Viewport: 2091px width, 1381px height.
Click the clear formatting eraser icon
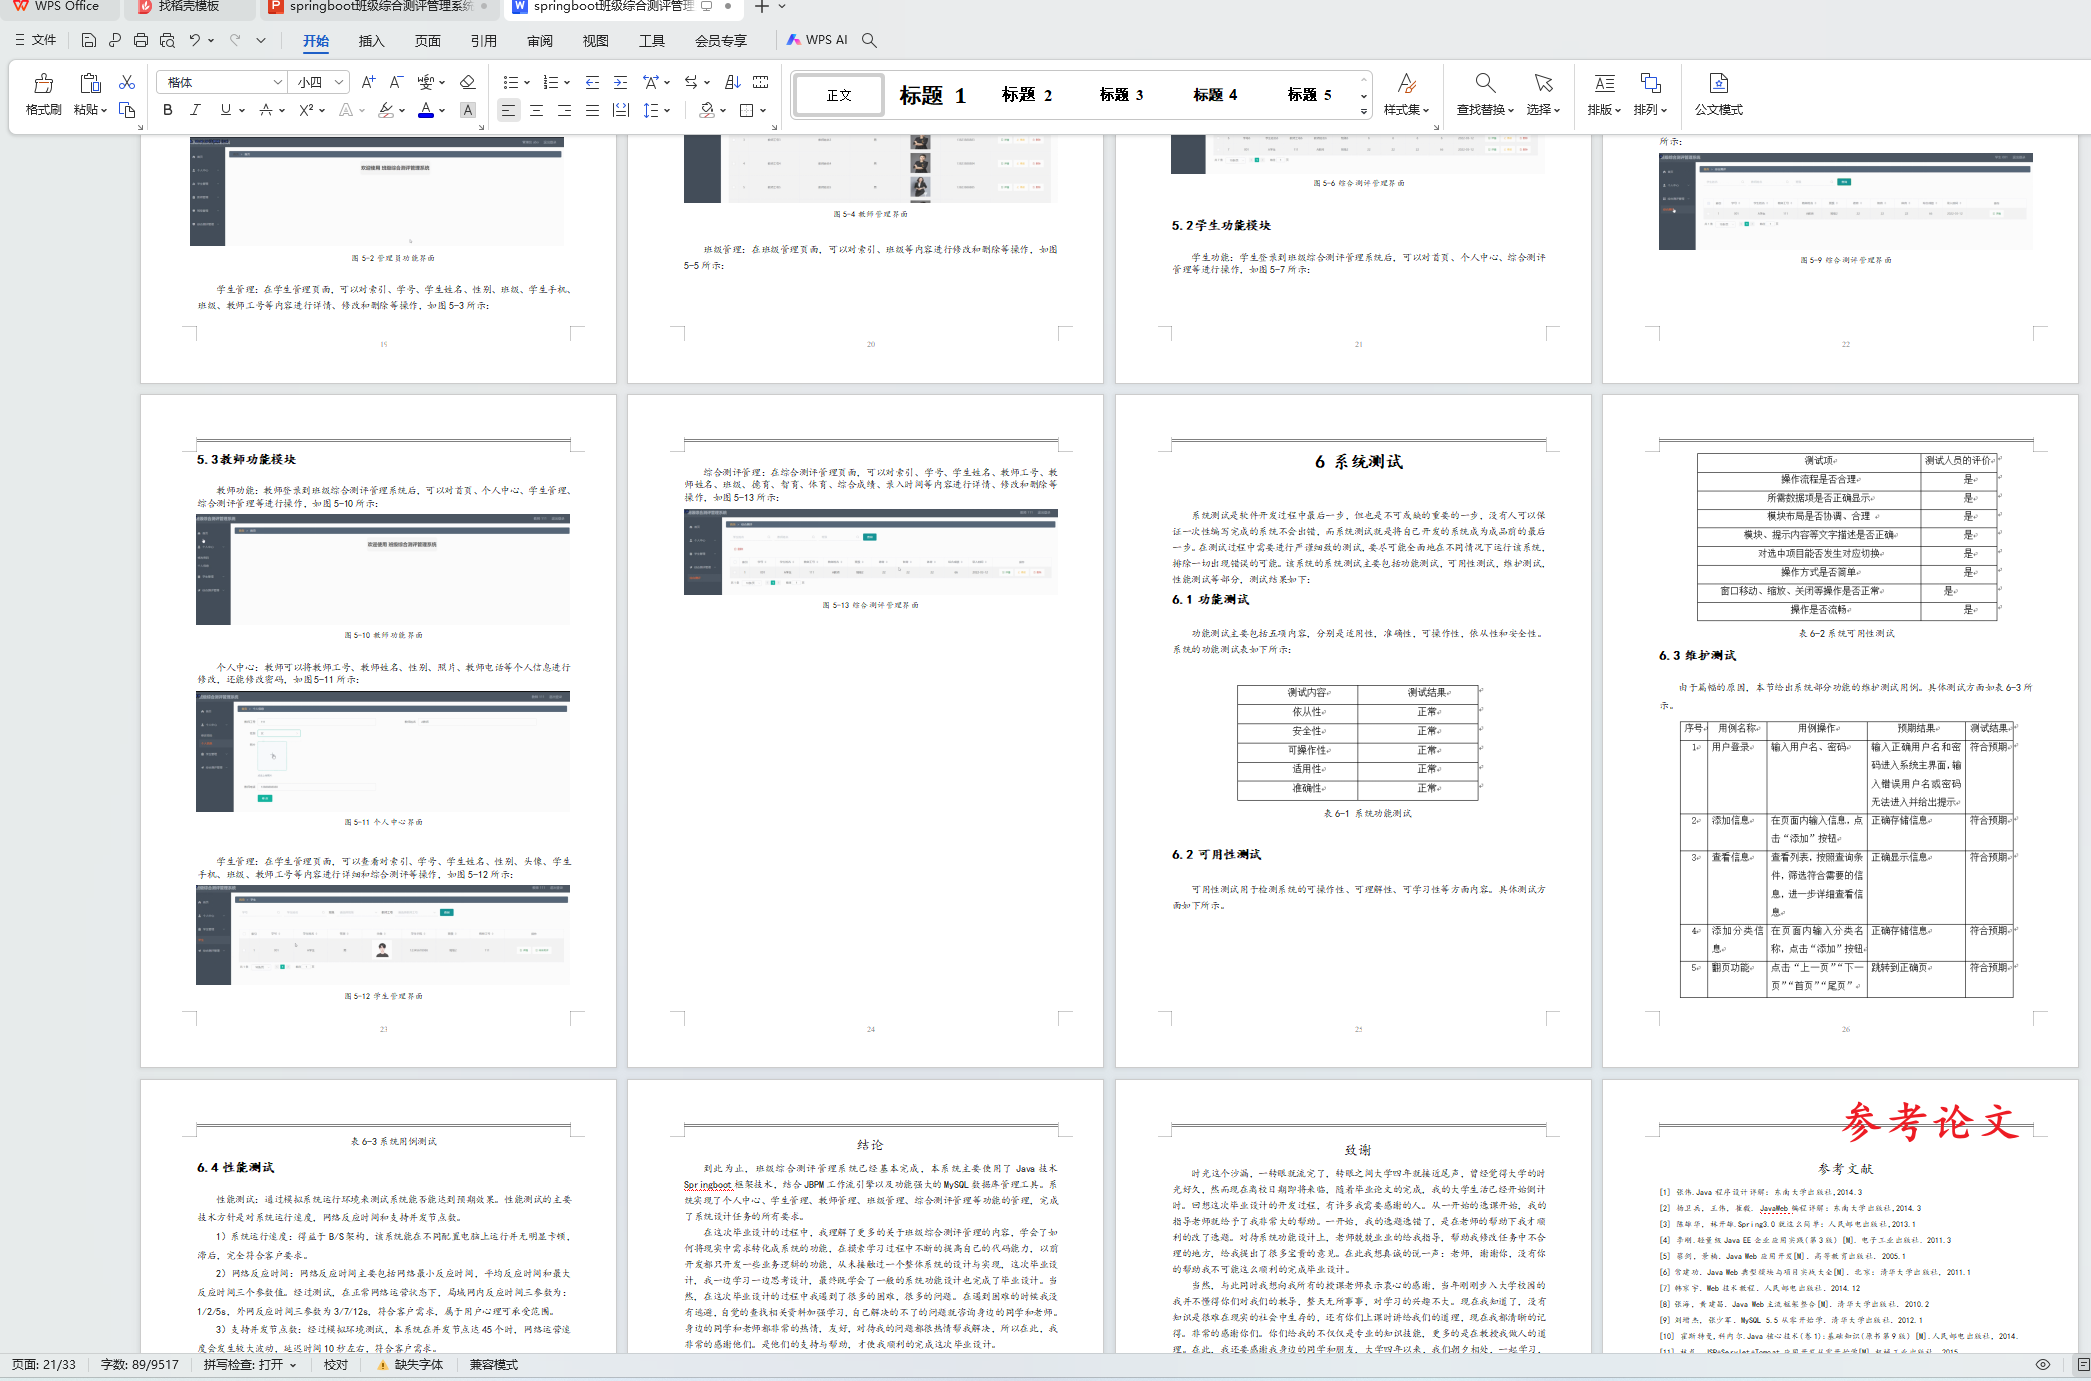(467, 82)
